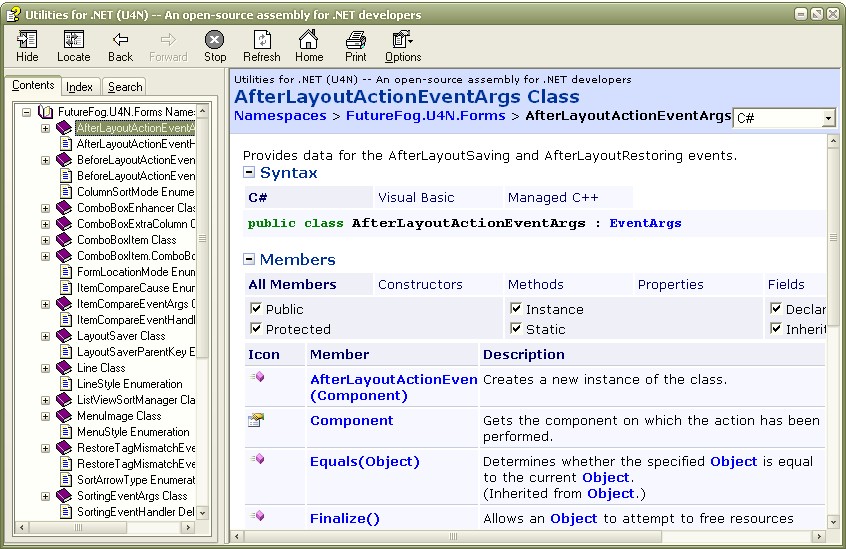Click the topic pane horizontal scrollbar thumb

[x=452, y=536]
